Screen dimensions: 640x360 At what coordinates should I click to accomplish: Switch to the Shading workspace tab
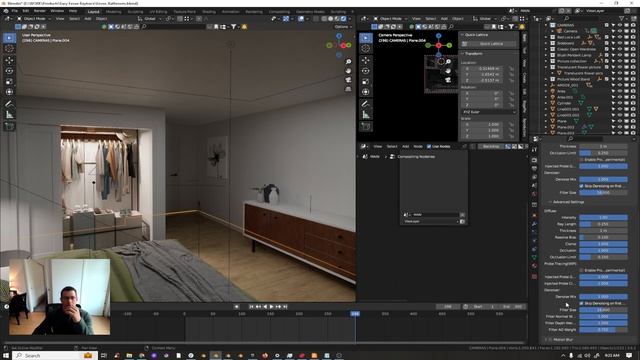tap(209, 12)
